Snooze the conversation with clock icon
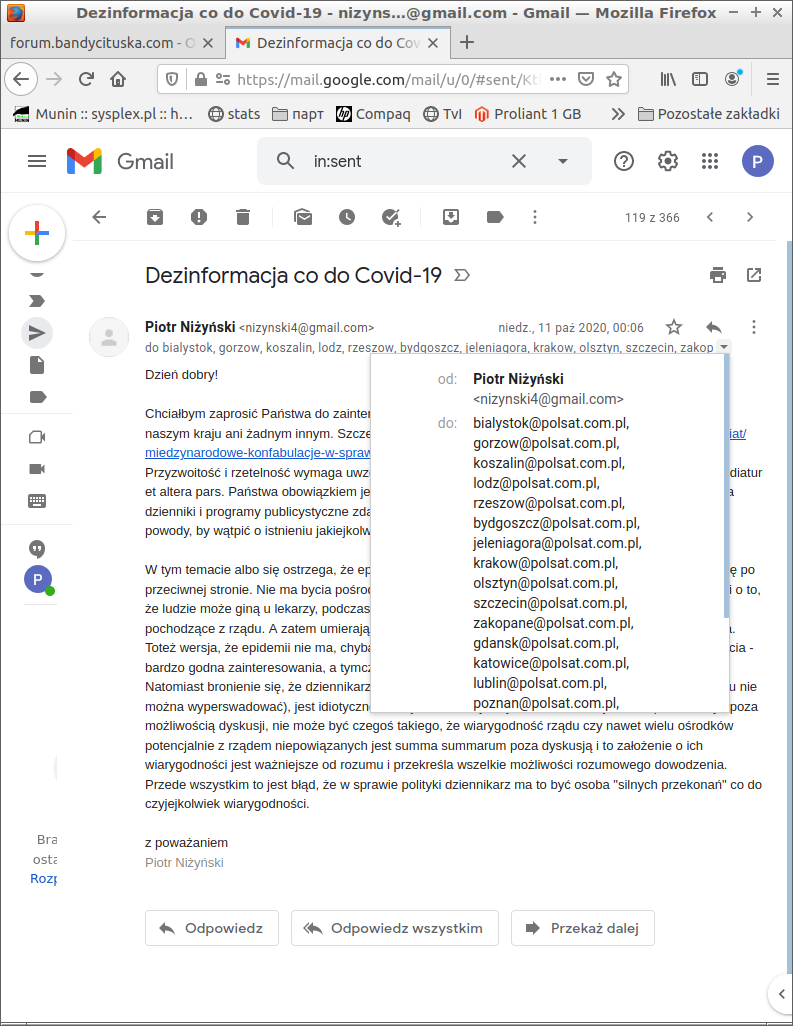 click(x=347, y=217)
